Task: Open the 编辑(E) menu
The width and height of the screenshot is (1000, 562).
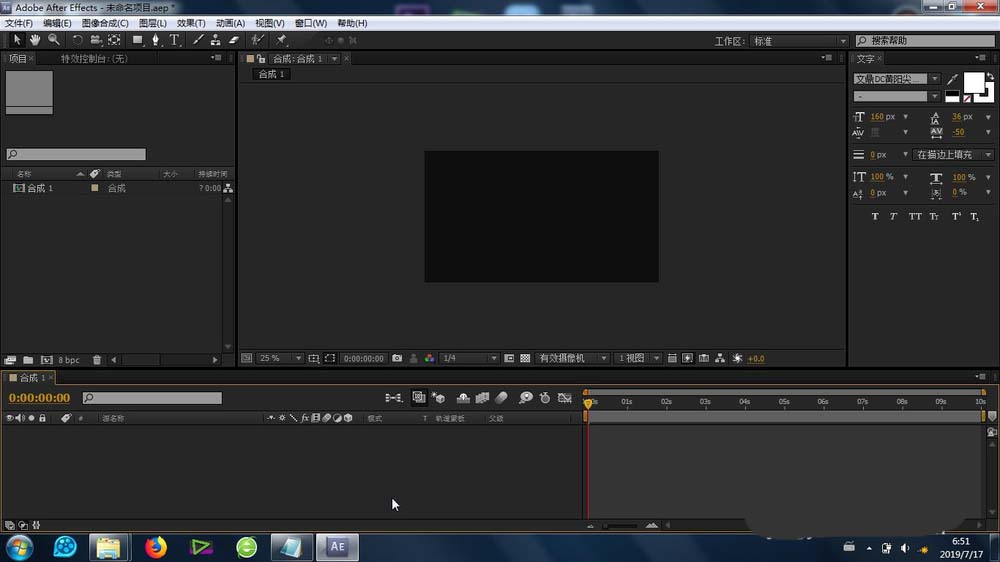Action: [x=57, y=23]
